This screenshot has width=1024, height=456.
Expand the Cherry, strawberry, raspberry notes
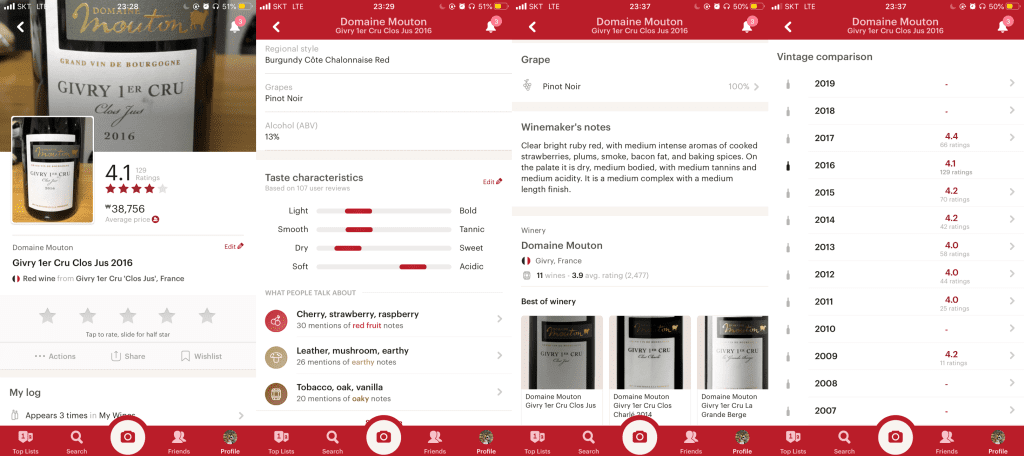tap(384, 319)
